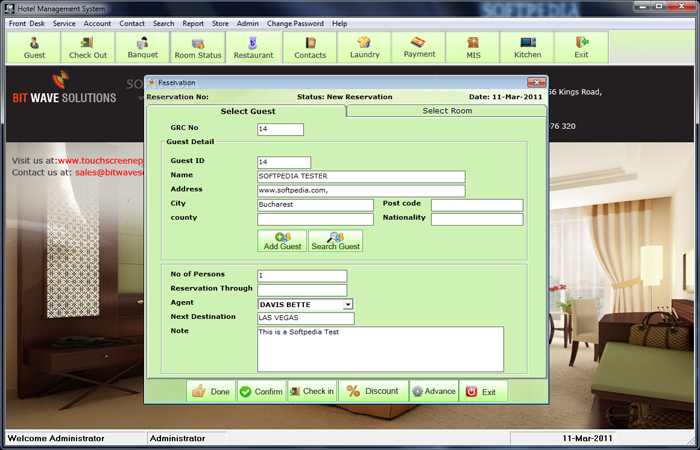Open the Banquet module

click(142, 47)
